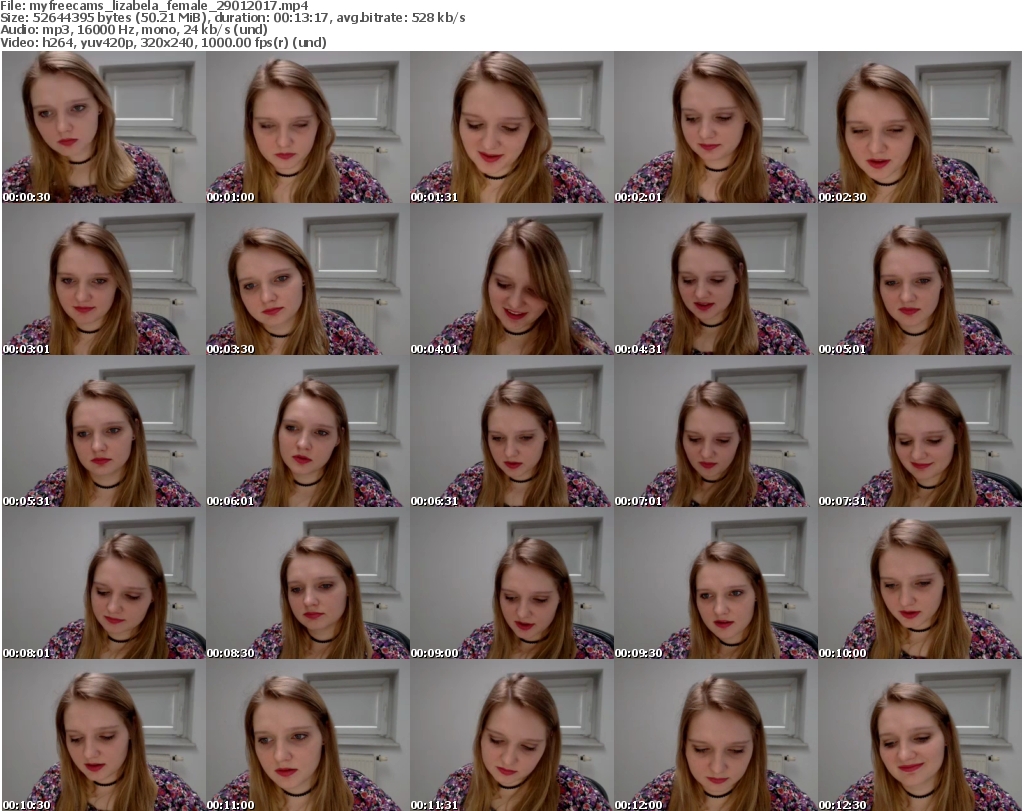This screenshot has width=1024, height=811.
Task: Select the thumbnail frame stamped 00:01:31
Action: click(512, 127)
